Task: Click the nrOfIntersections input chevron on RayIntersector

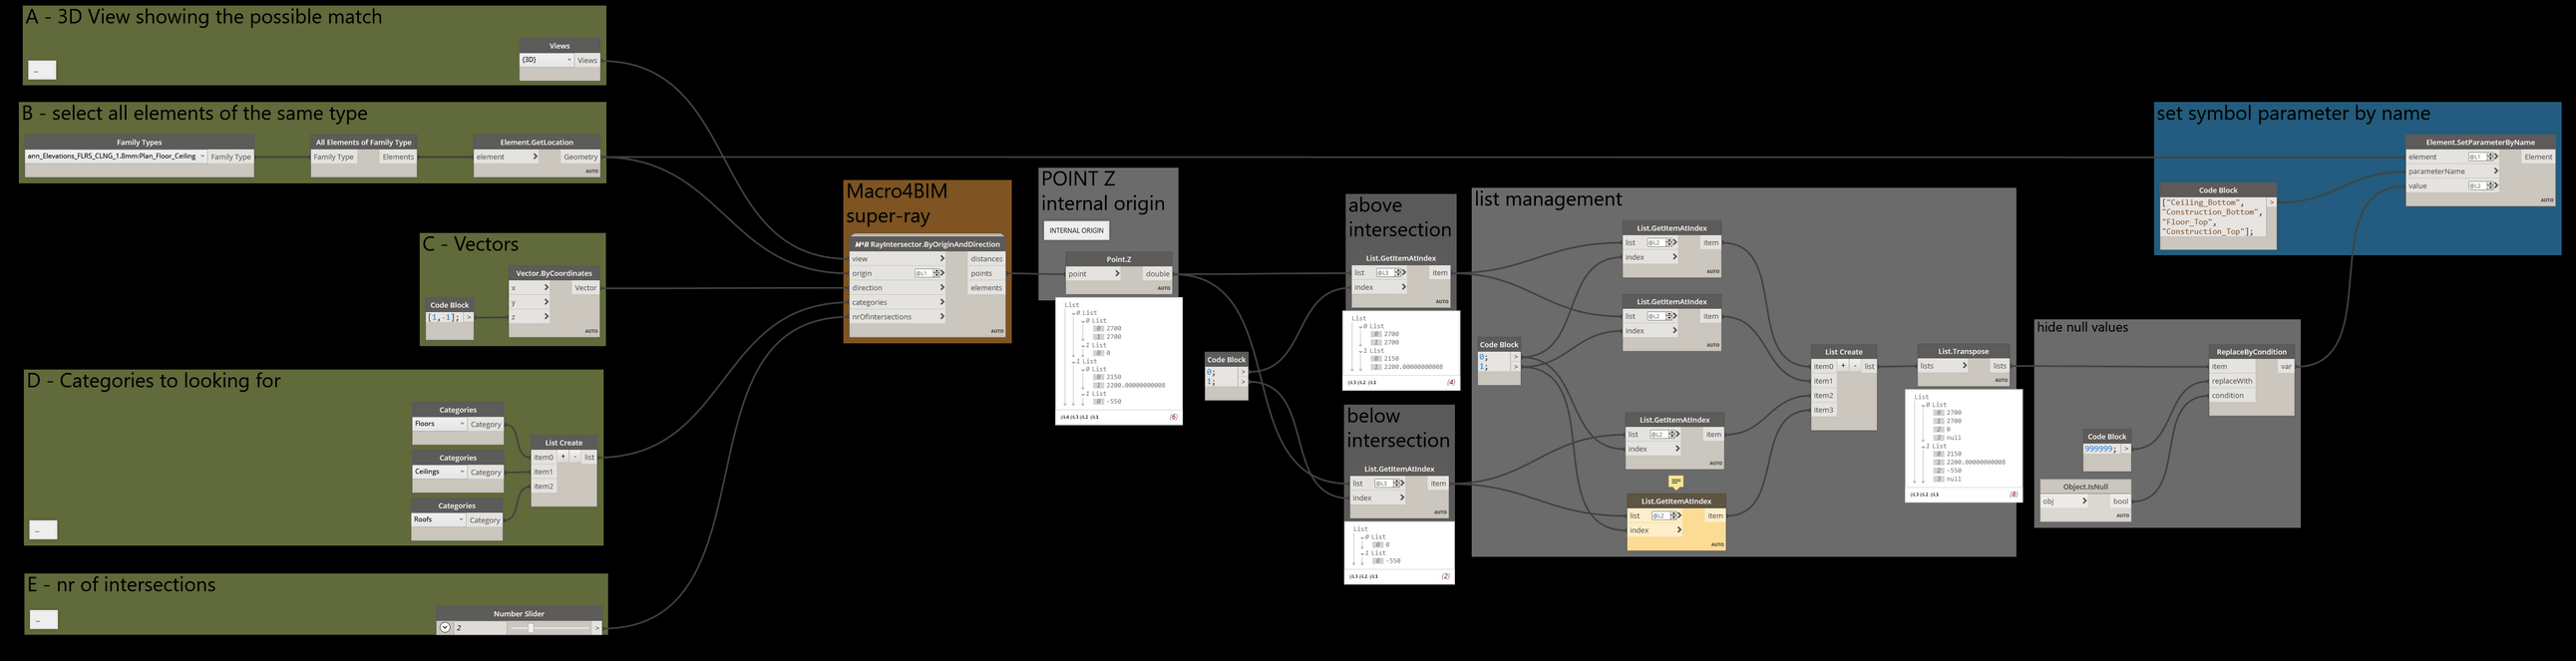Action: (x=942, y=317)
